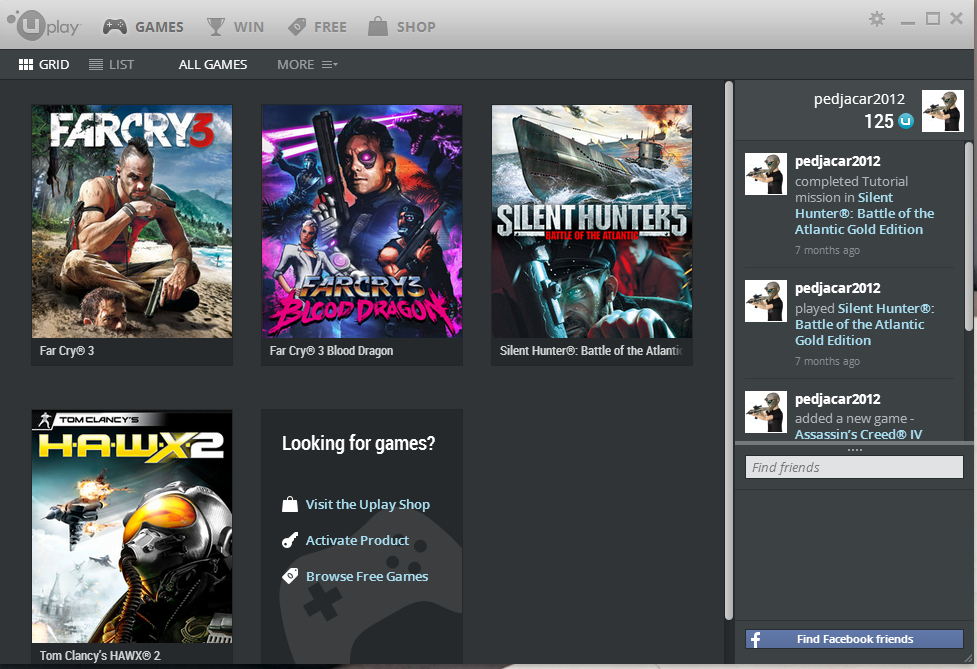Image resolution: width=977 pixels, height=669 pixels.
Task: Minimize the Uplay window
Action: (x=908, y=21)
